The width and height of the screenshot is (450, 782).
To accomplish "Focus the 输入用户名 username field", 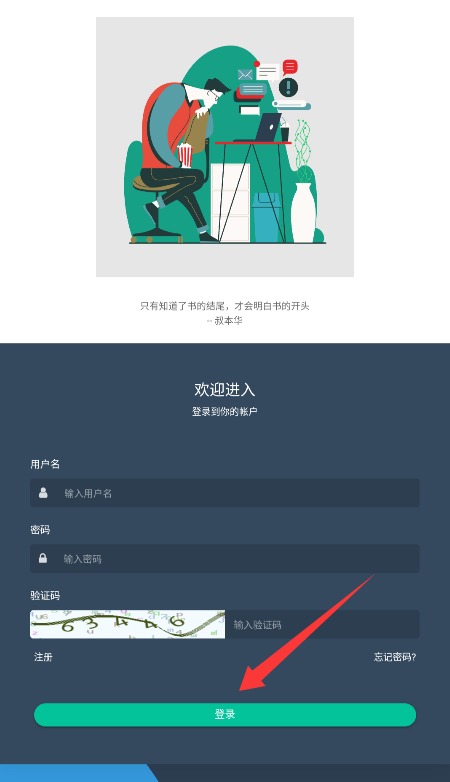I will [225, 493].
